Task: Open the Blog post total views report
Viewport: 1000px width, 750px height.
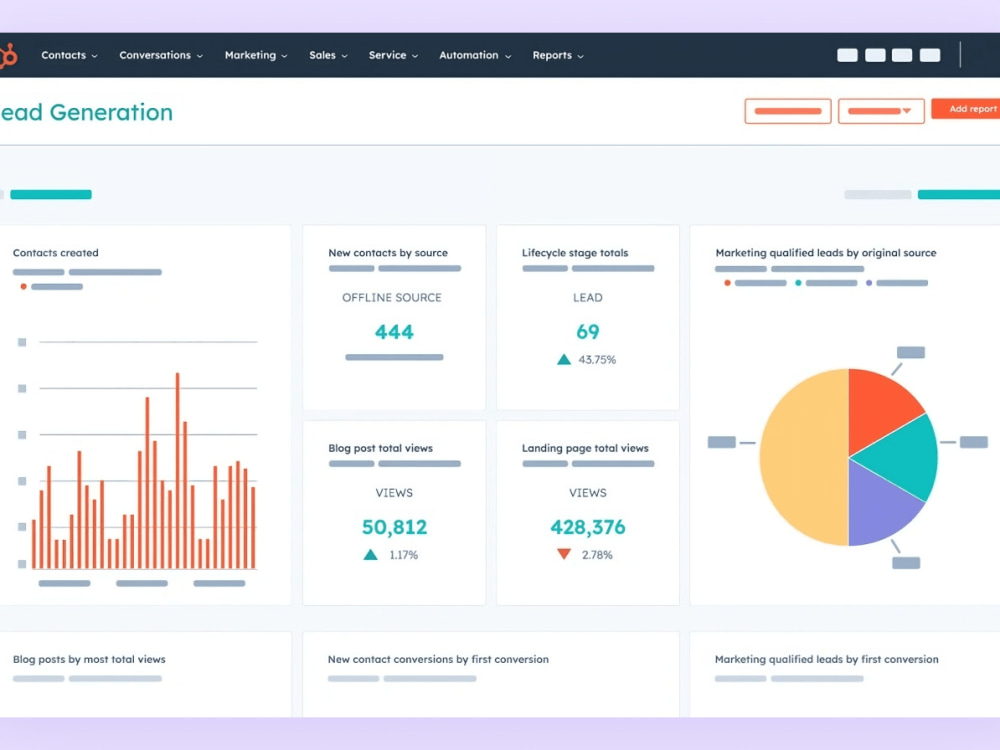Action: click(x=380, y=448)
